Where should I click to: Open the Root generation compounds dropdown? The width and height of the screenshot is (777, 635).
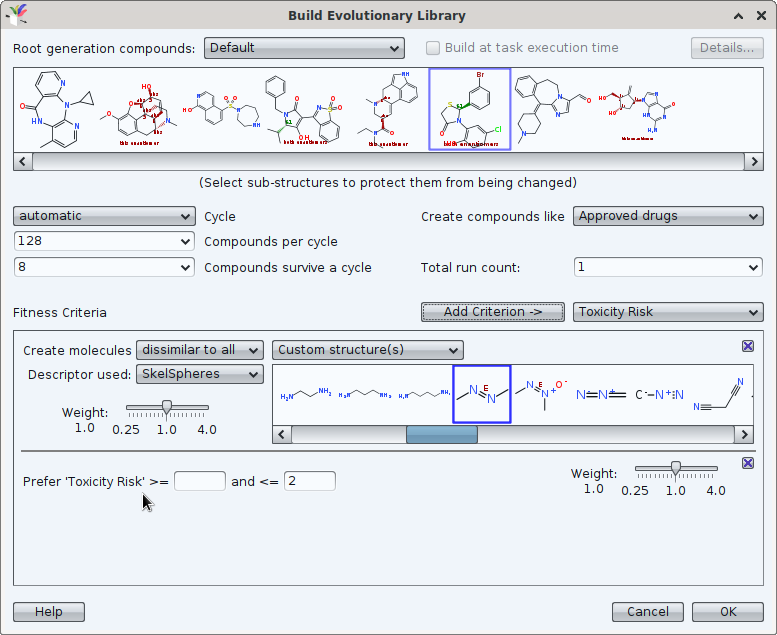click(304, 48)
